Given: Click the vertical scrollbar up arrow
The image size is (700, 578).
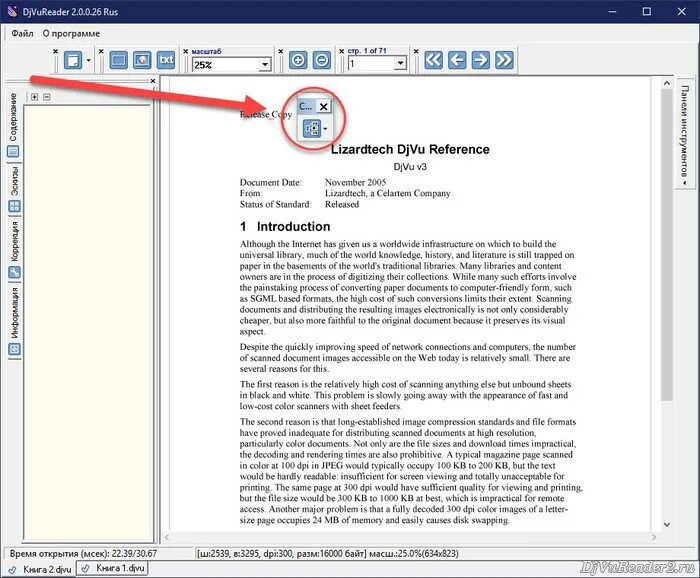Looking at the screenshot, I should [x=667, y=83].
